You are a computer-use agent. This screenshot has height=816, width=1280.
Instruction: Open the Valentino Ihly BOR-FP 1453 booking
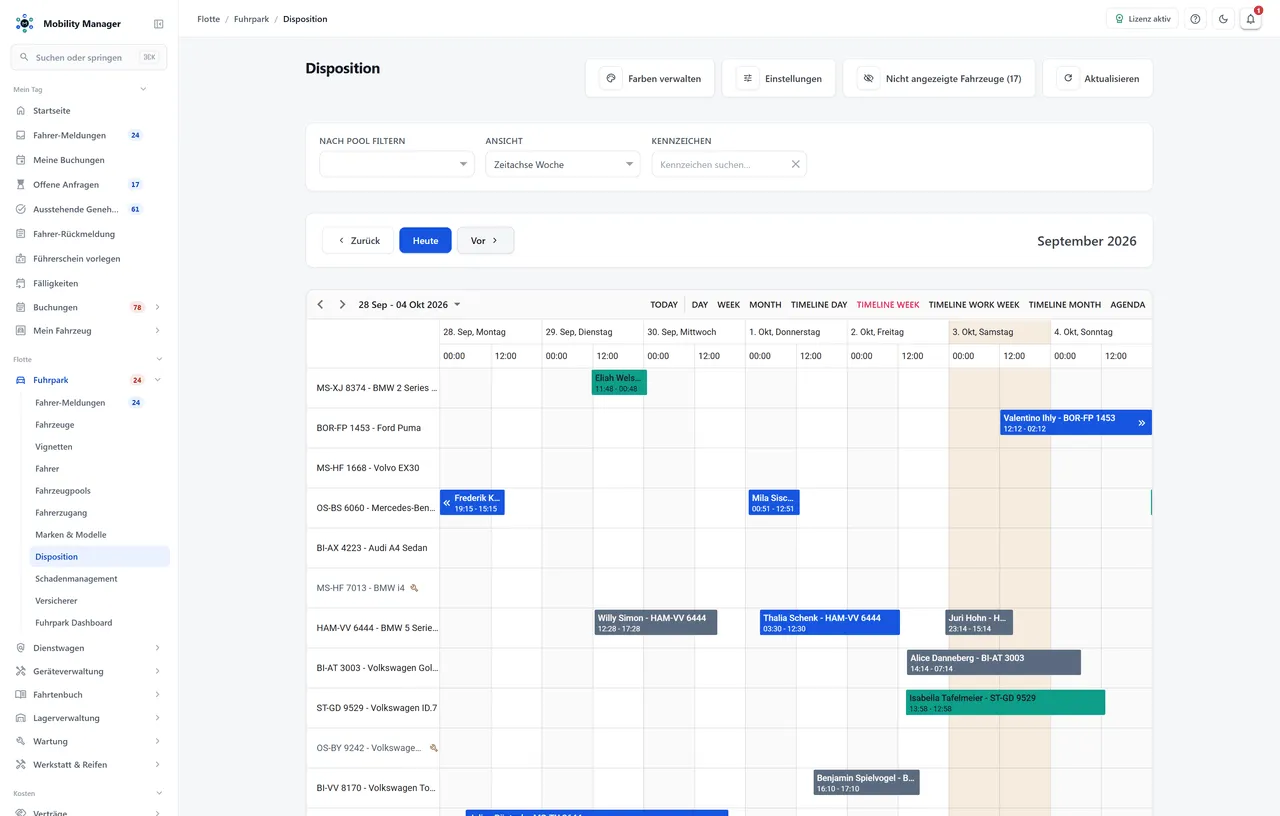(x=1076, y=422)
